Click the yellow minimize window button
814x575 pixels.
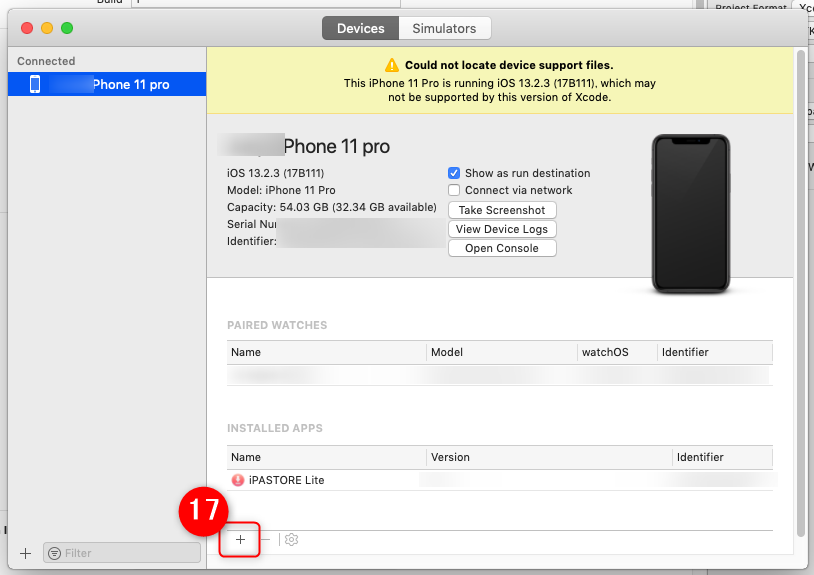coord(47,28)
